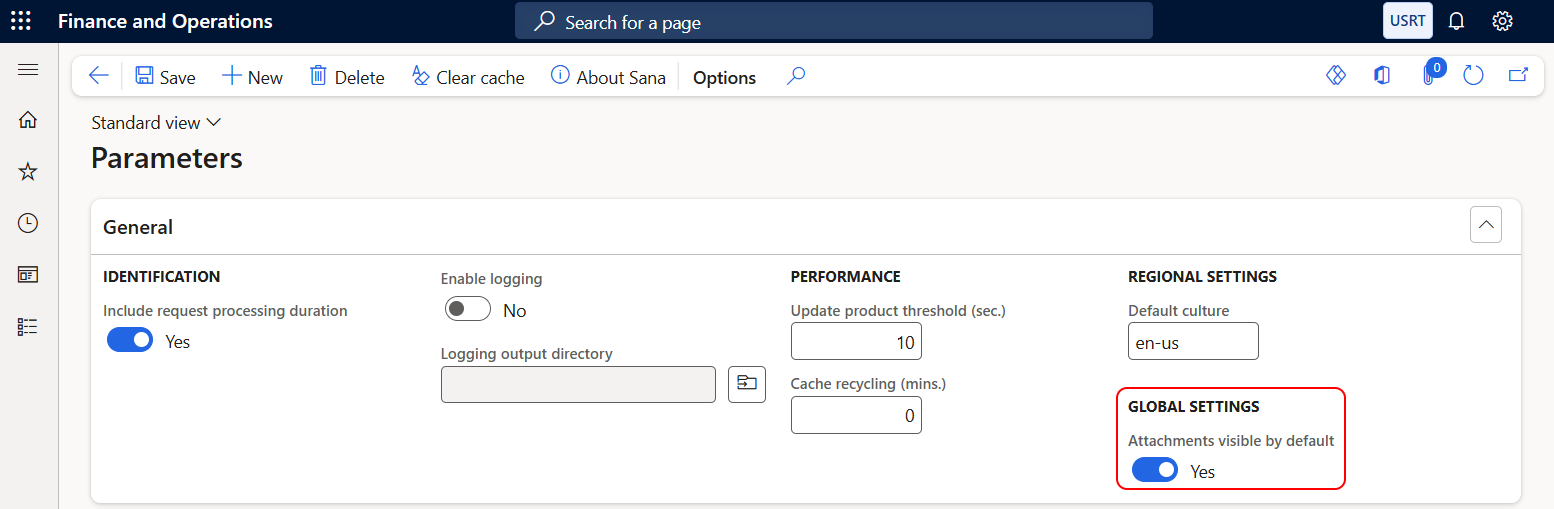
Task: Open the settings gear icon
Action: (x=1502, y=21)
